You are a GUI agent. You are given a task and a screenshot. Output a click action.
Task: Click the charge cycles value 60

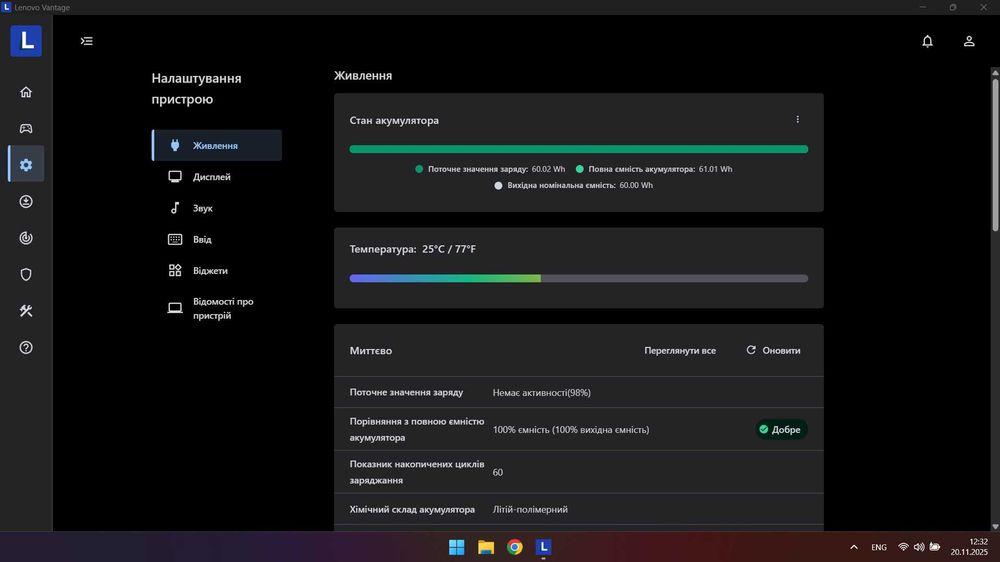point(497,472)
